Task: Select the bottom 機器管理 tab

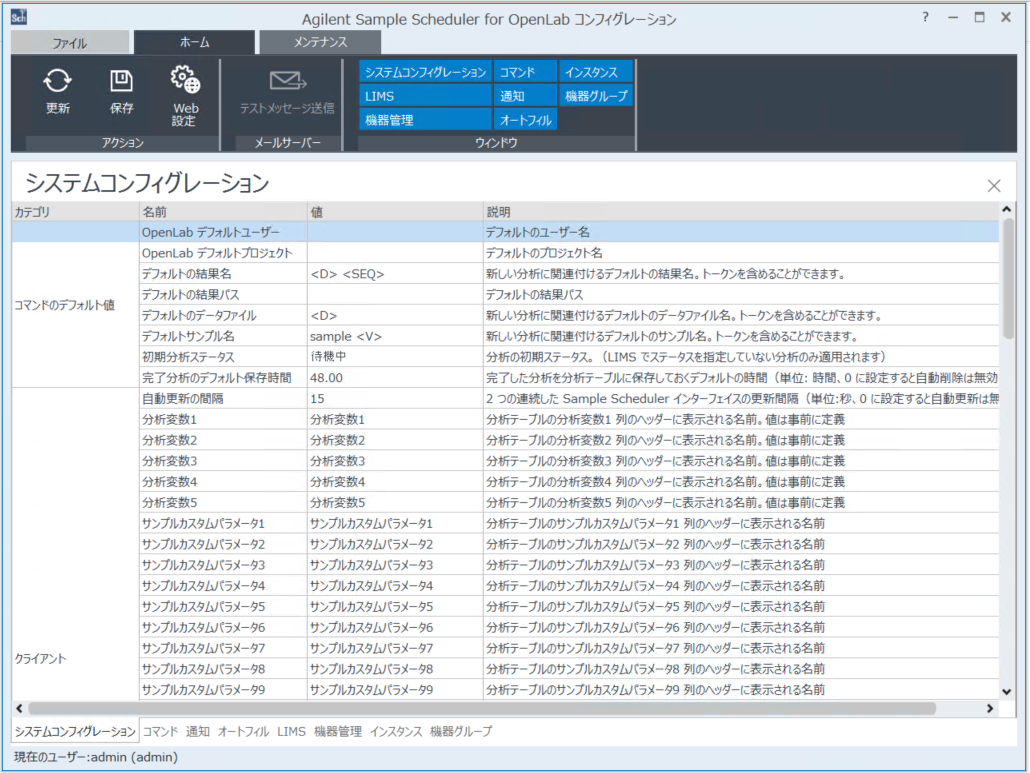Action: [x=338, y=731]
